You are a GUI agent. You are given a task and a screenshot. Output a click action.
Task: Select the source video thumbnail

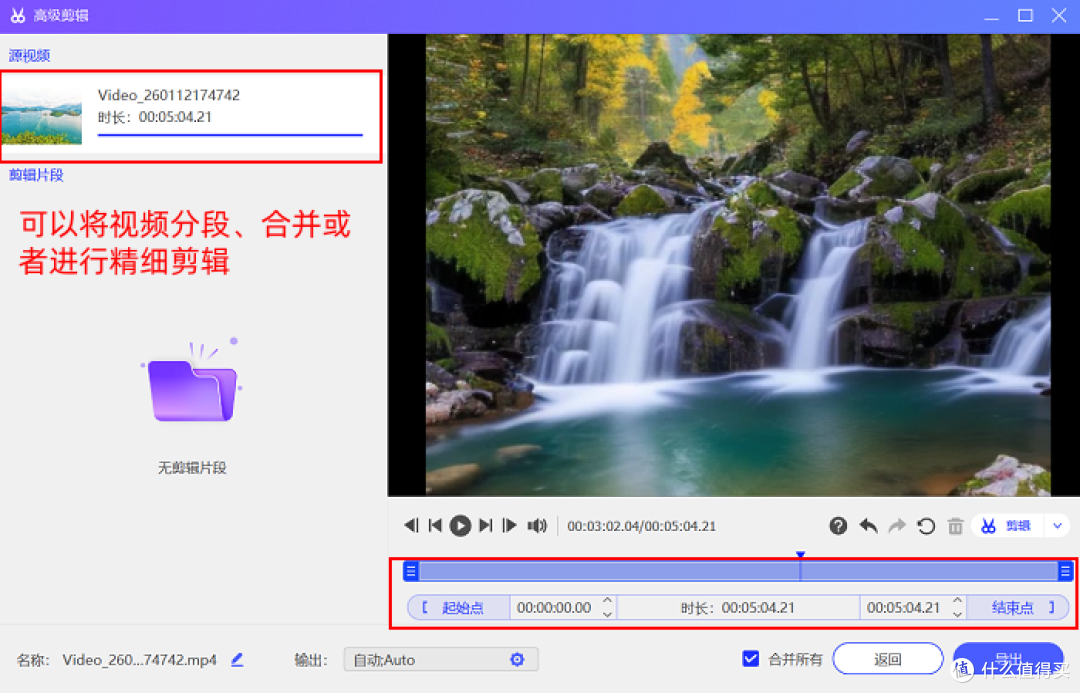[x=41, y=116]
